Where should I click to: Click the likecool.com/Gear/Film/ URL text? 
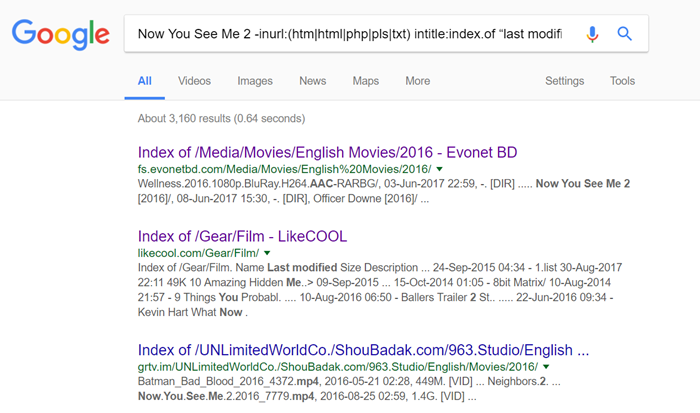point(198,253)
